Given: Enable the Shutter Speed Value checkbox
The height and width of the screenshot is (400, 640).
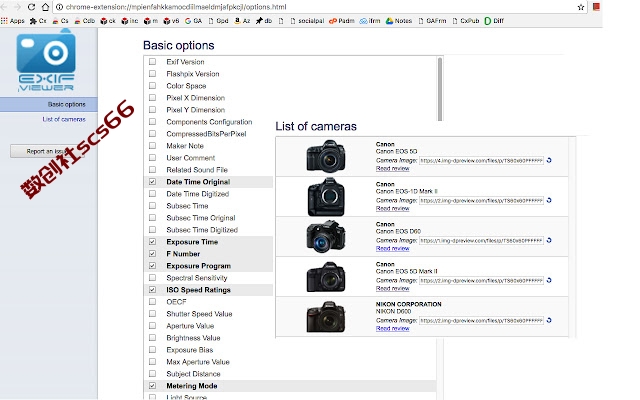Looking at the screenshot, I should [152, 314].
